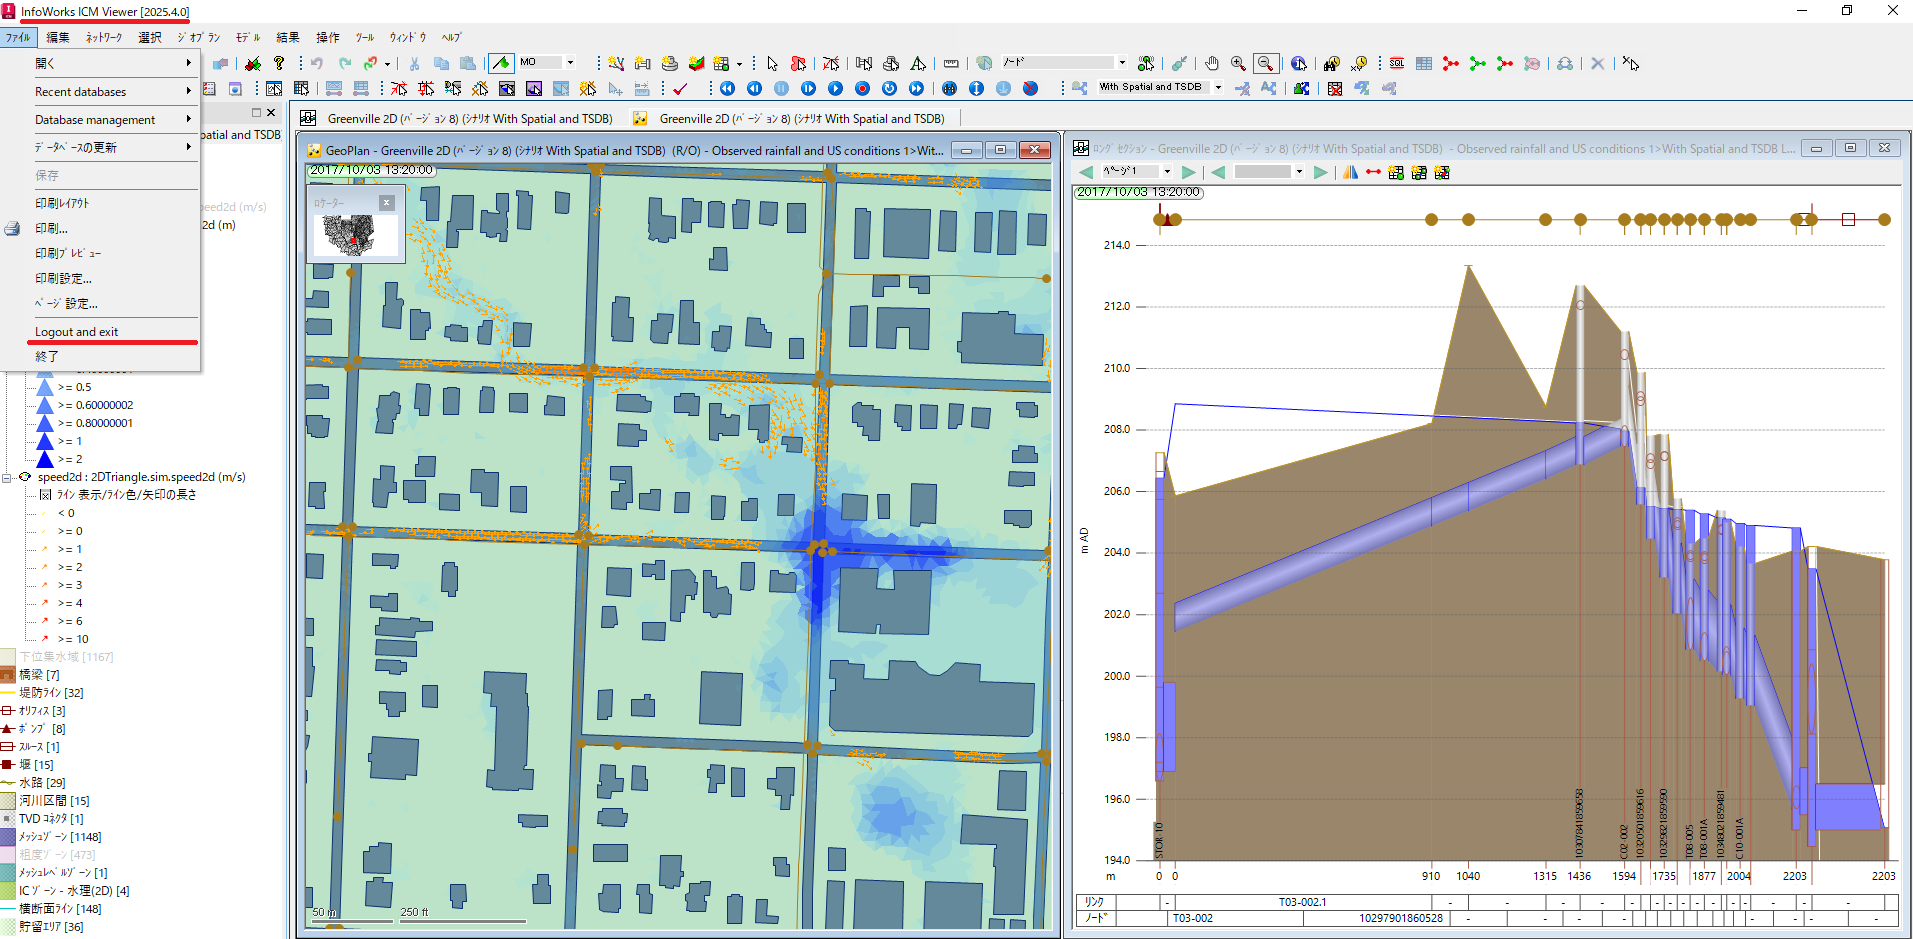Image resolution: width=1913 pixels, height=939 pixels.
Task: Click the locator overview map thumbnail
Action: click(356, 236)
